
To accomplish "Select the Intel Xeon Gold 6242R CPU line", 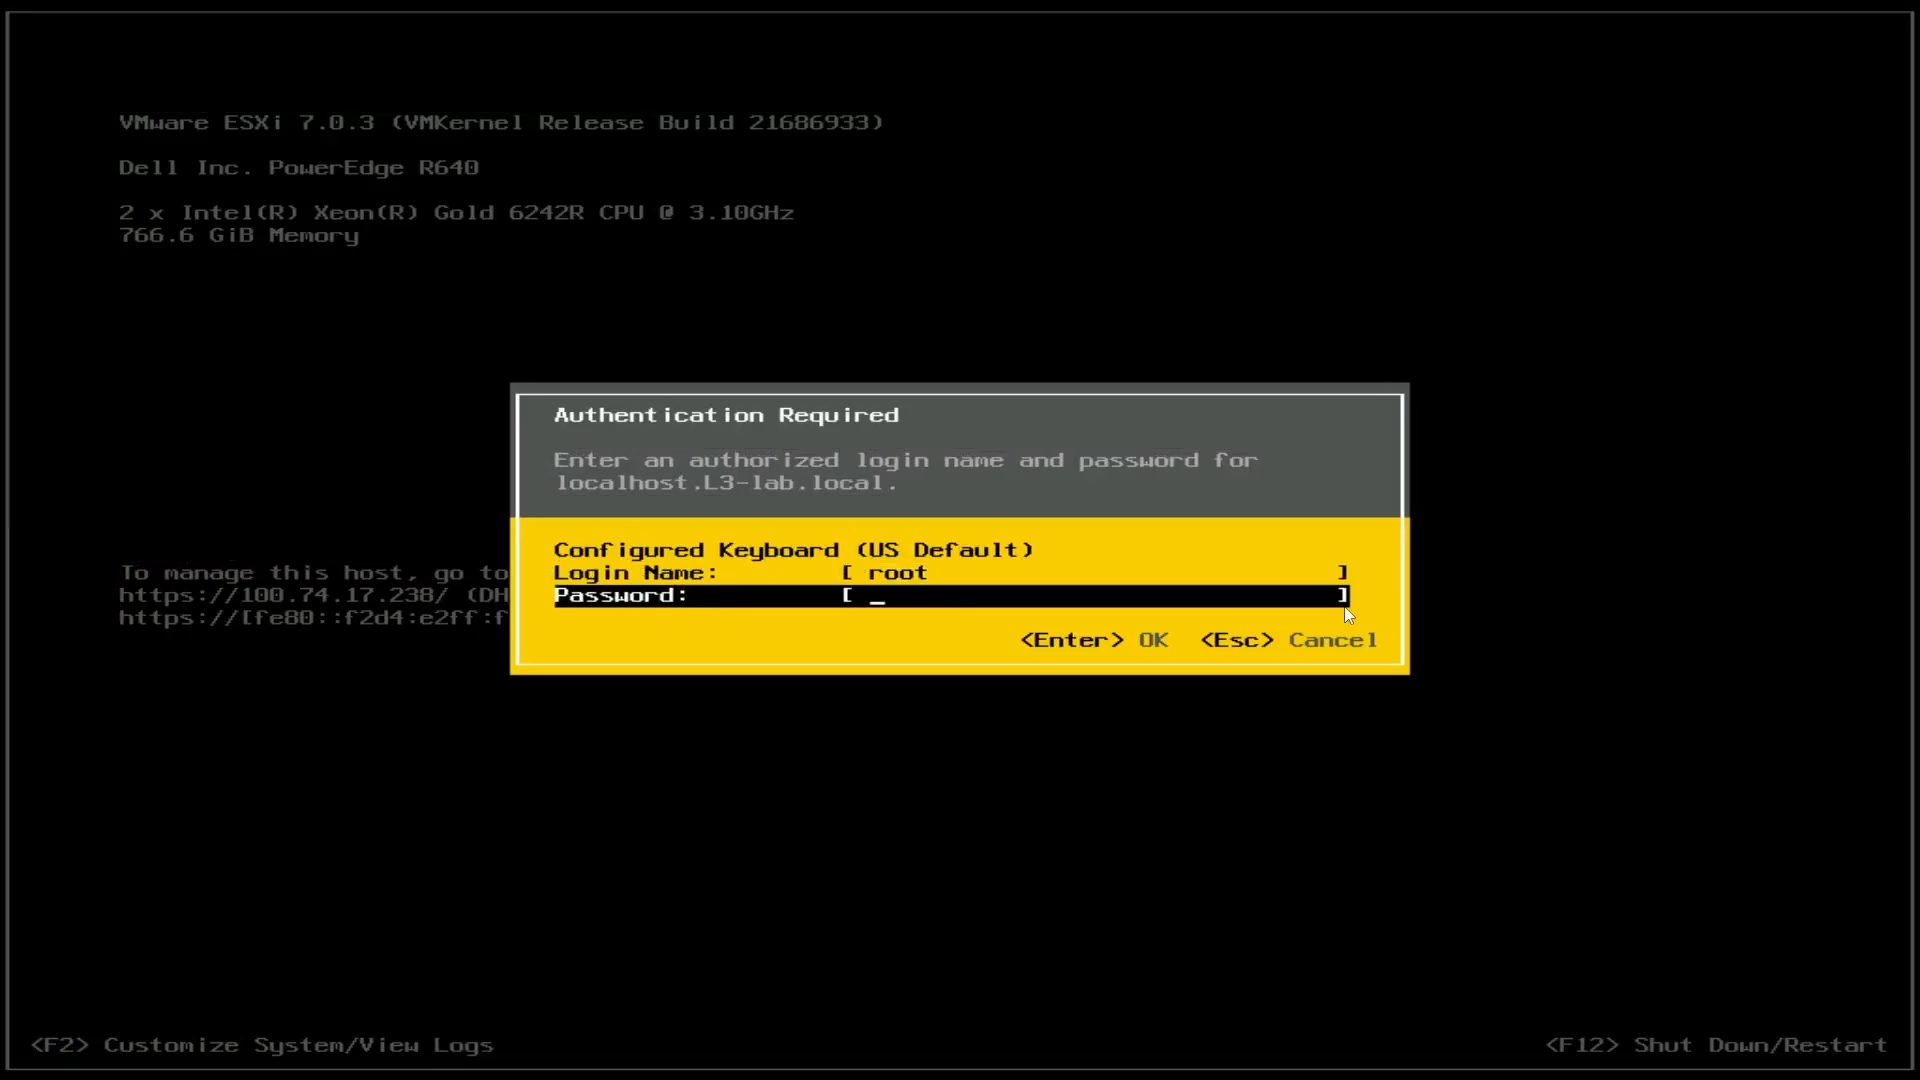I will pos(456,212).
